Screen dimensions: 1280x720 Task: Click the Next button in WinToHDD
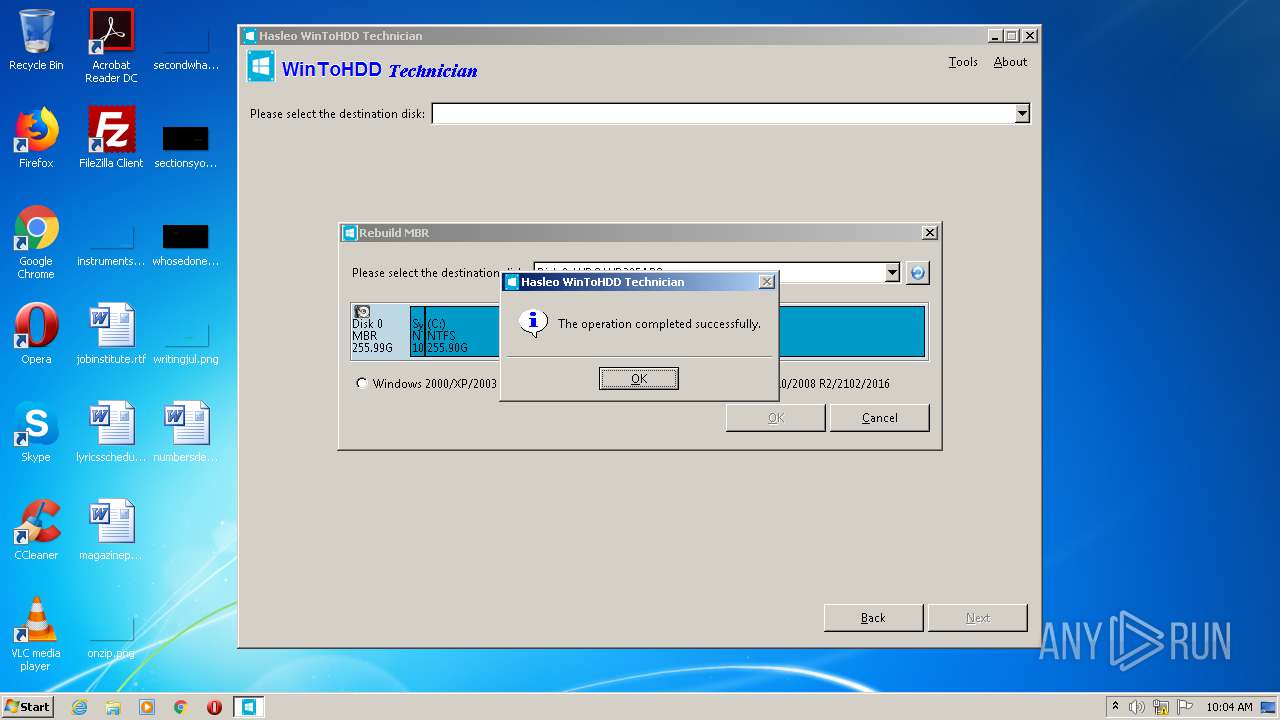click(977, 618)
